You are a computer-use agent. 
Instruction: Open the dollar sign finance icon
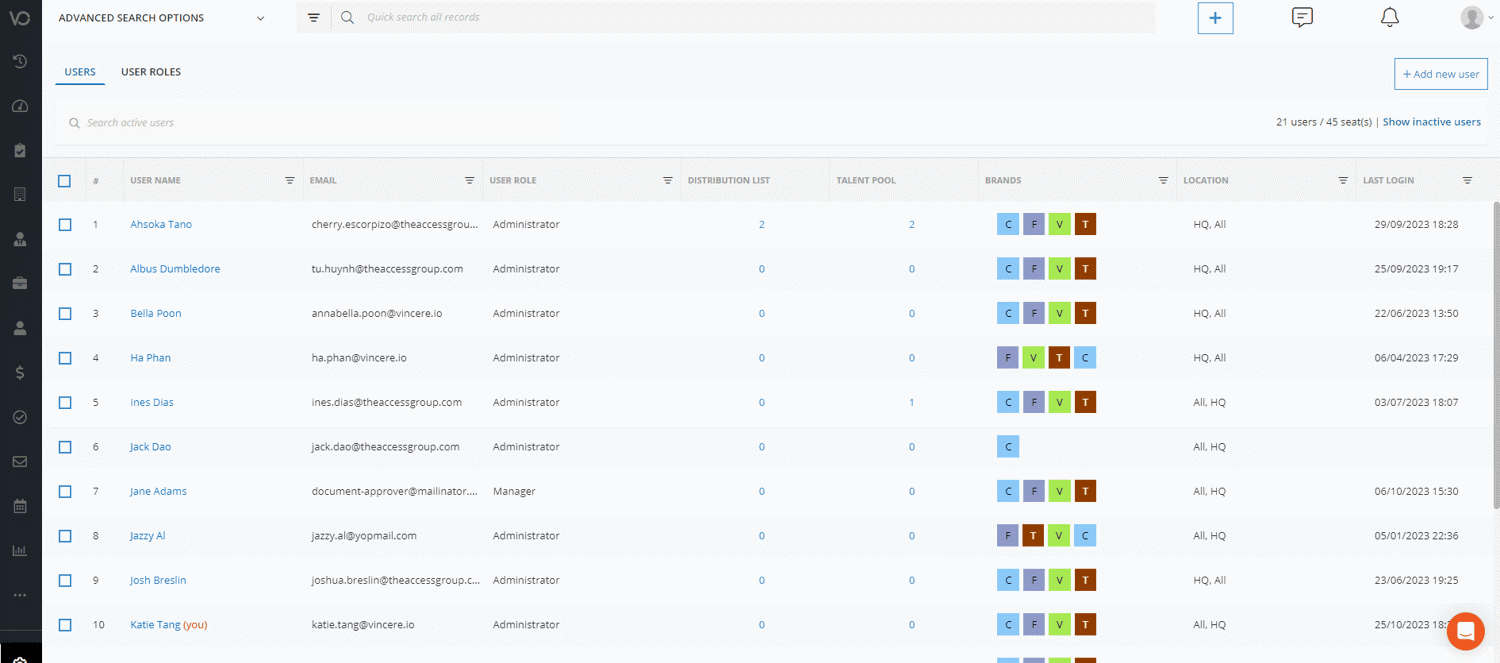[20, 372]
